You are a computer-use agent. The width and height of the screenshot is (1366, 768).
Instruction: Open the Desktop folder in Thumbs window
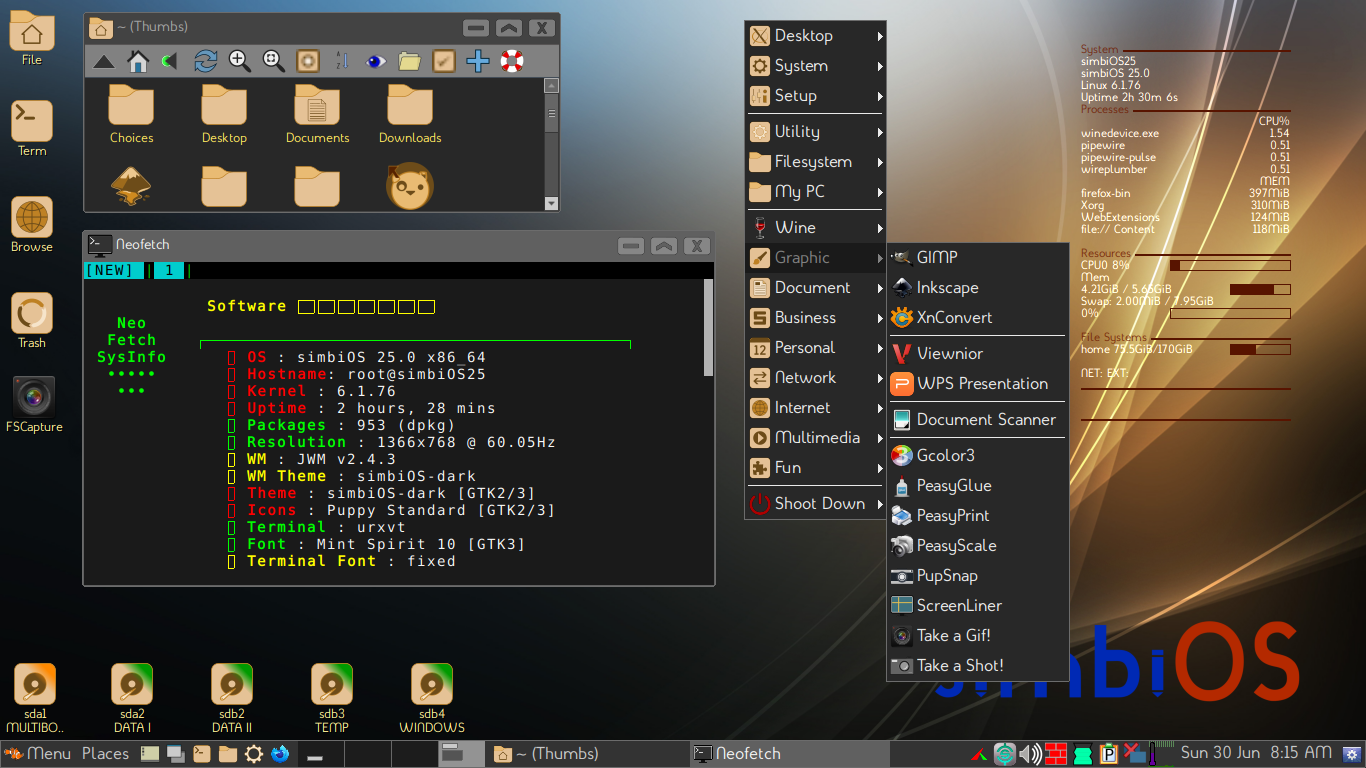(x=224, y=114)
